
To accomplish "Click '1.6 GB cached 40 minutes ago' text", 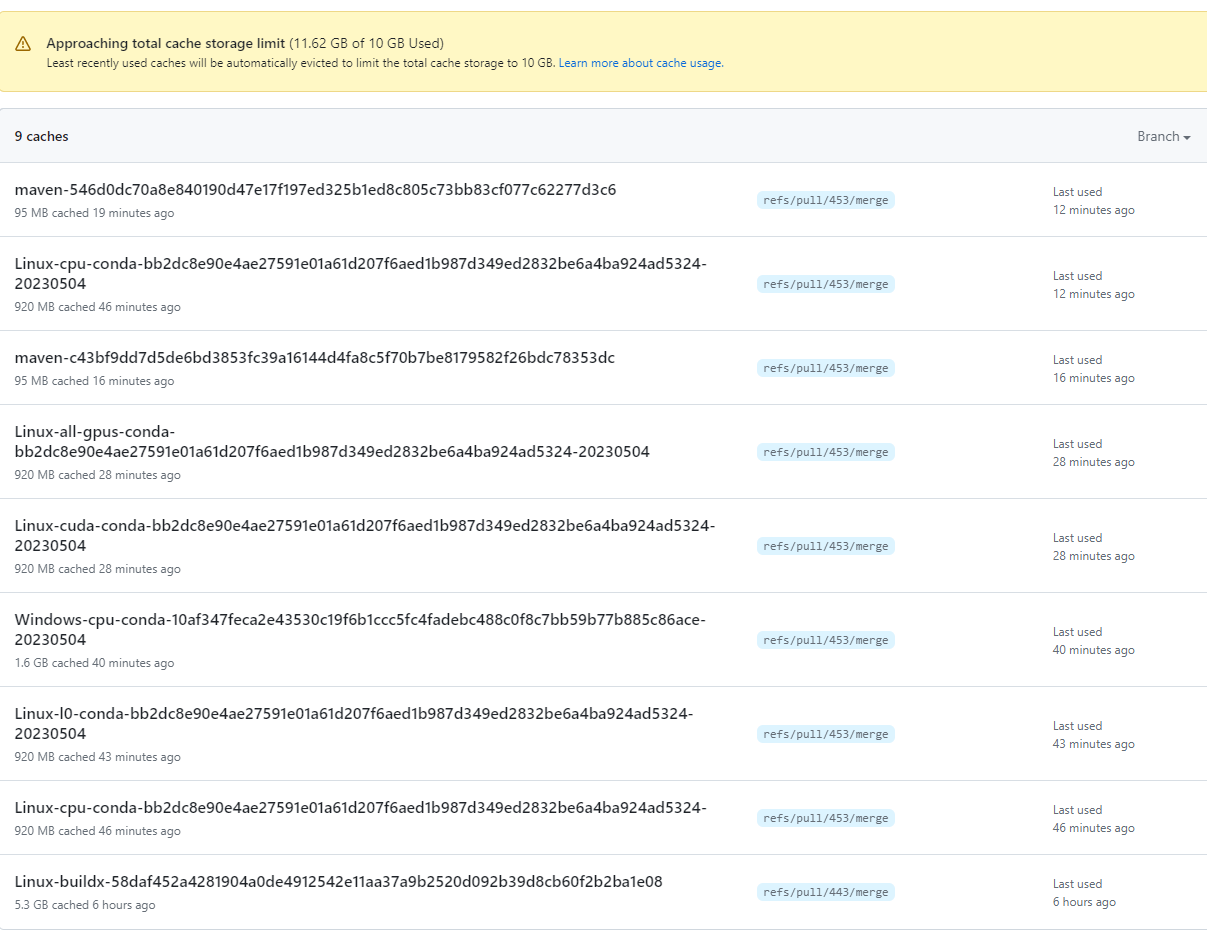I will point(94,663).
